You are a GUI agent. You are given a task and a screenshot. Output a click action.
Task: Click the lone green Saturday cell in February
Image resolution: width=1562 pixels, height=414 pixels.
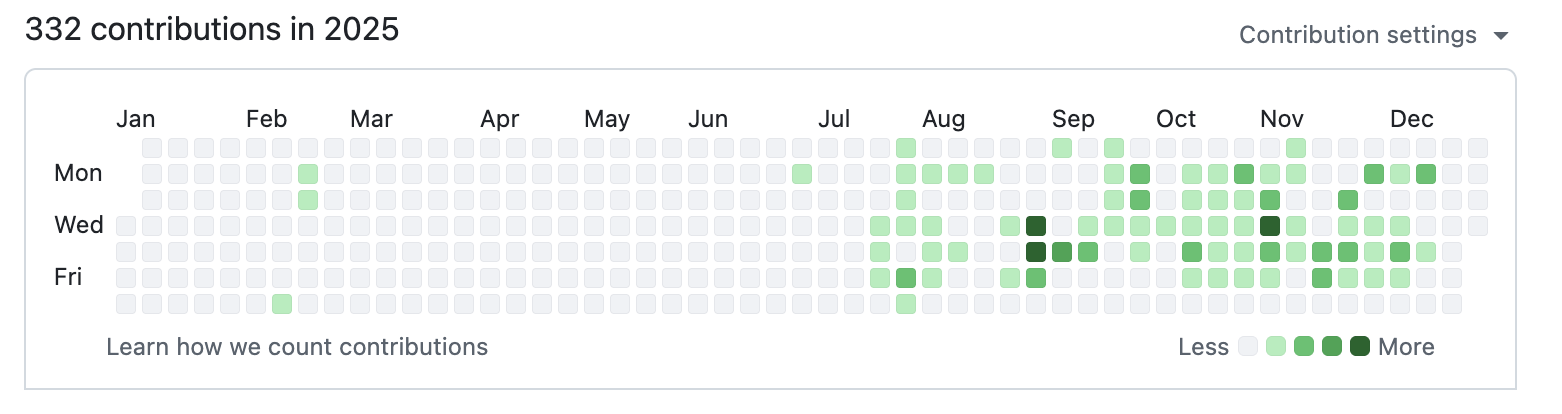coord(282,303)
